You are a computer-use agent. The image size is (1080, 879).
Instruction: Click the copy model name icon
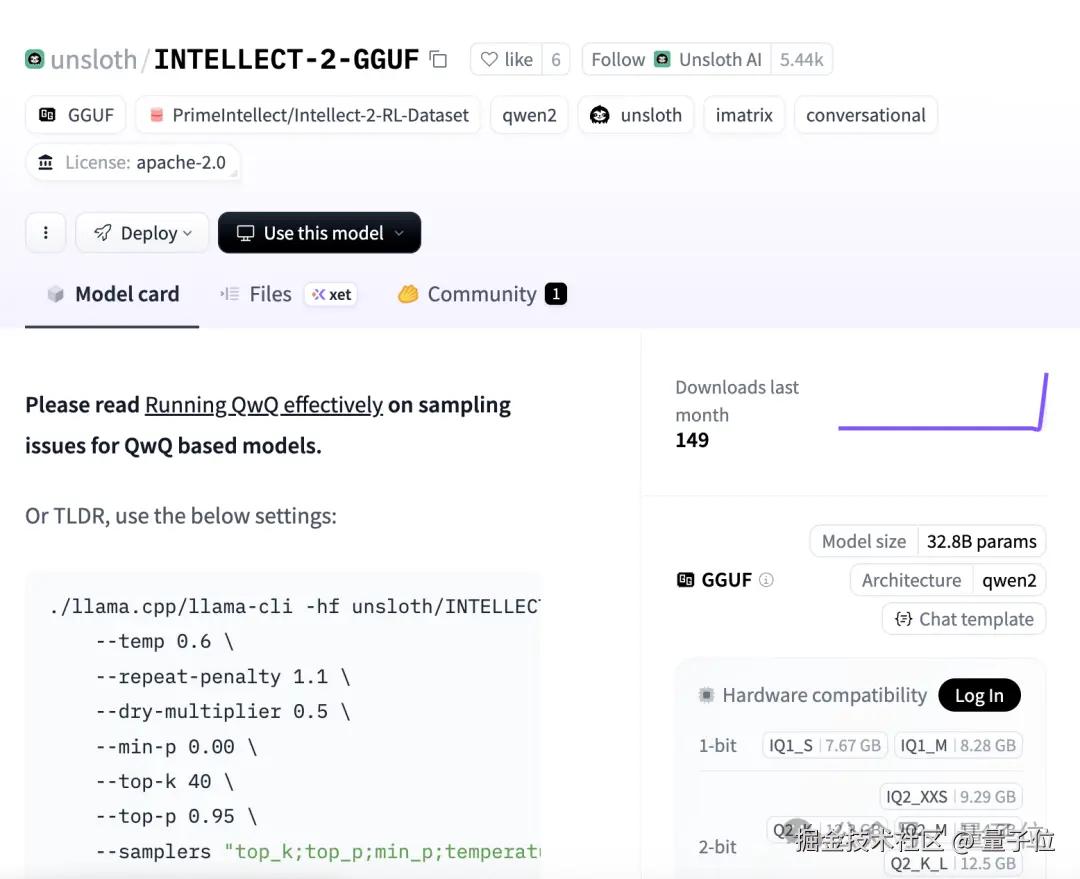[438, 59]
